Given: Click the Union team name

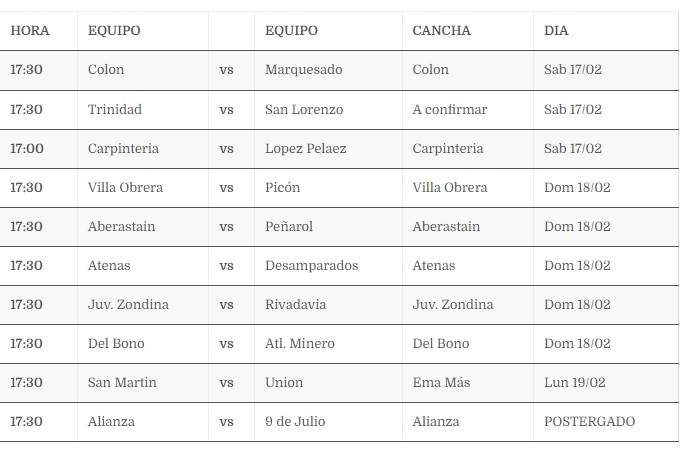Looking at the screenshot, I should 284,382.
